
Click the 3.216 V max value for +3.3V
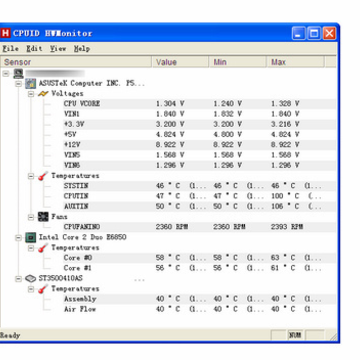tap(285, 124)
